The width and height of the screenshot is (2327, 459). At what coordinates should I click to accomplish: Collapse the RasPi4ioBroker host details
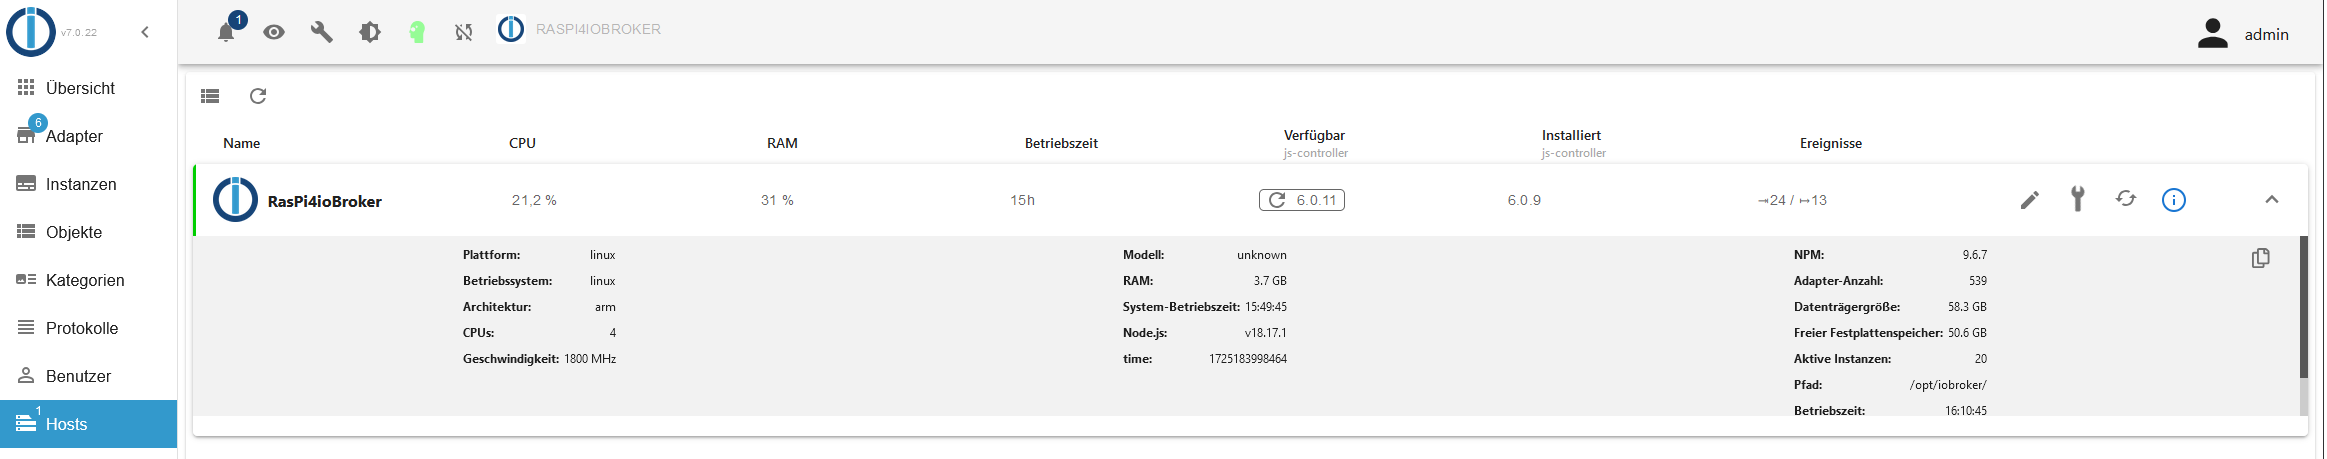(2271, 200)
